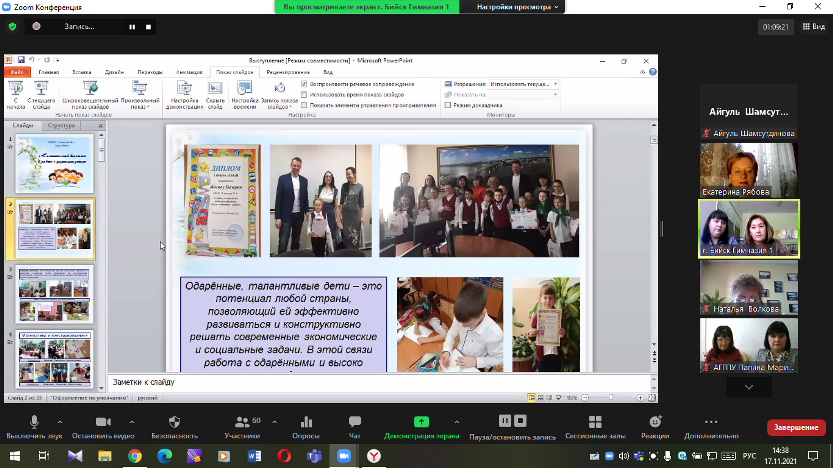Check 'Режим докладчика' option

(x=449, y=105)
